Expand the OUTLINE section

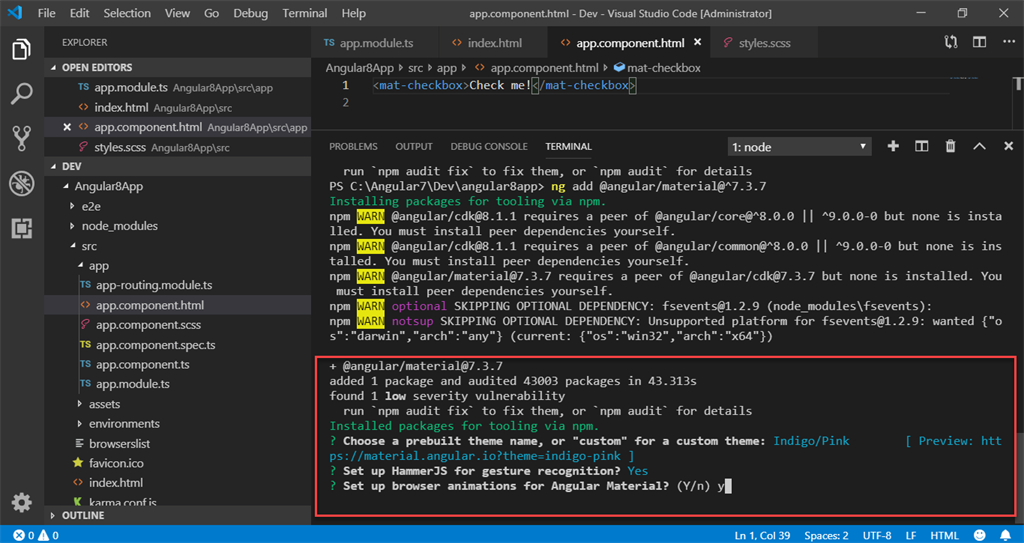click(82, 516)
